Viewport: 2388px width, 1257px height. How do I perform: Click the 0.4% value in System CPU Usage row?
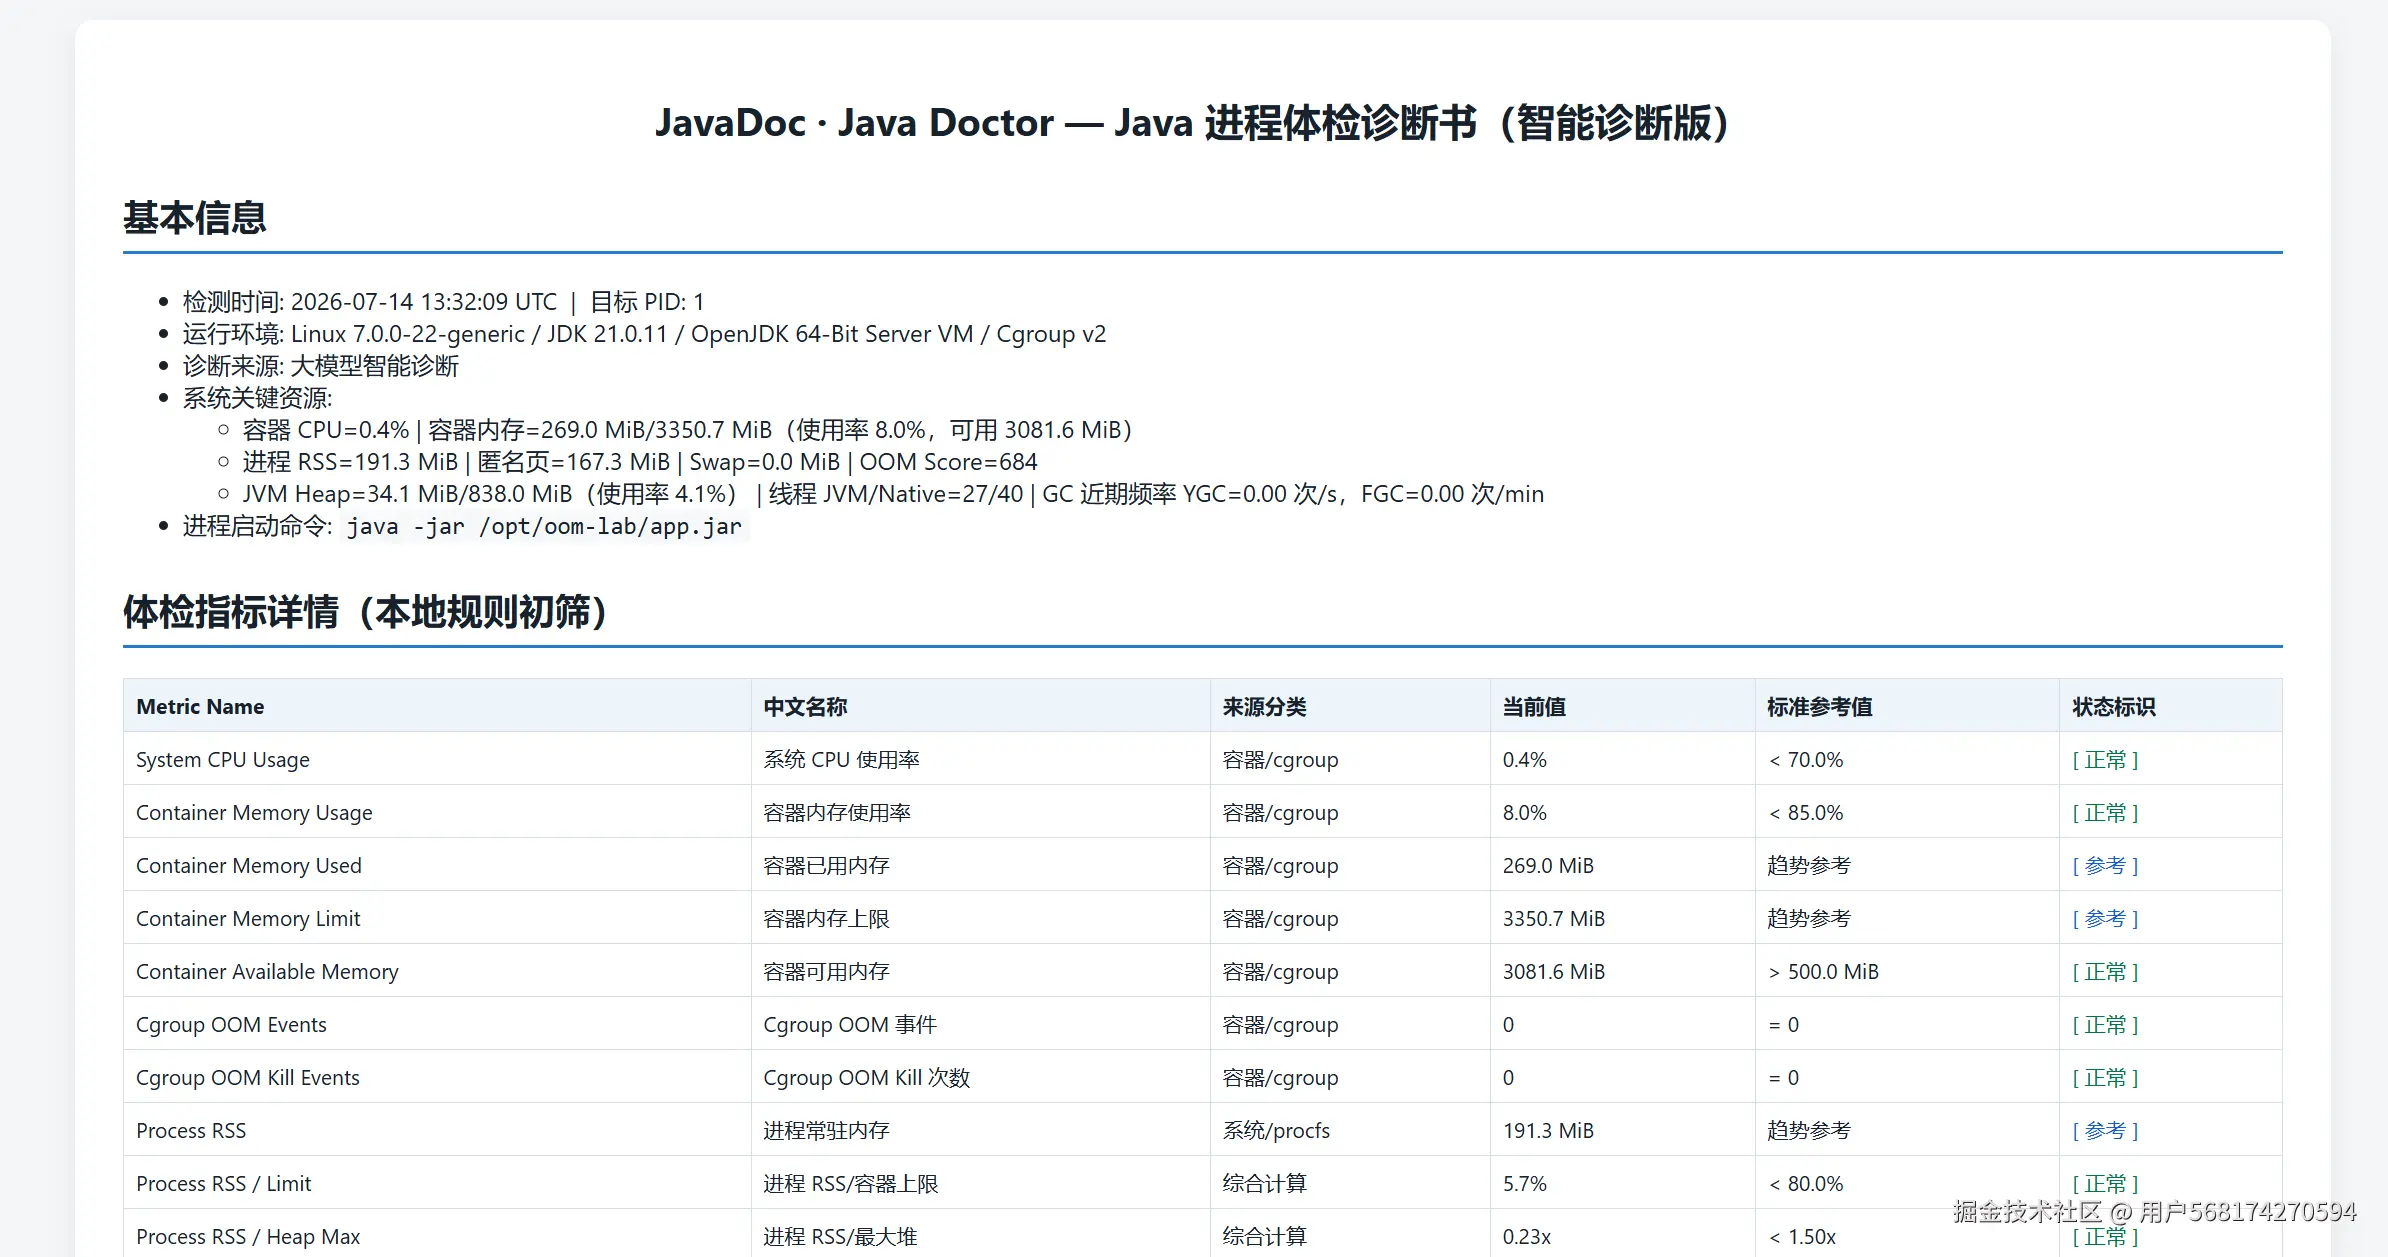pyautogui.click(x=1524, y=759)
